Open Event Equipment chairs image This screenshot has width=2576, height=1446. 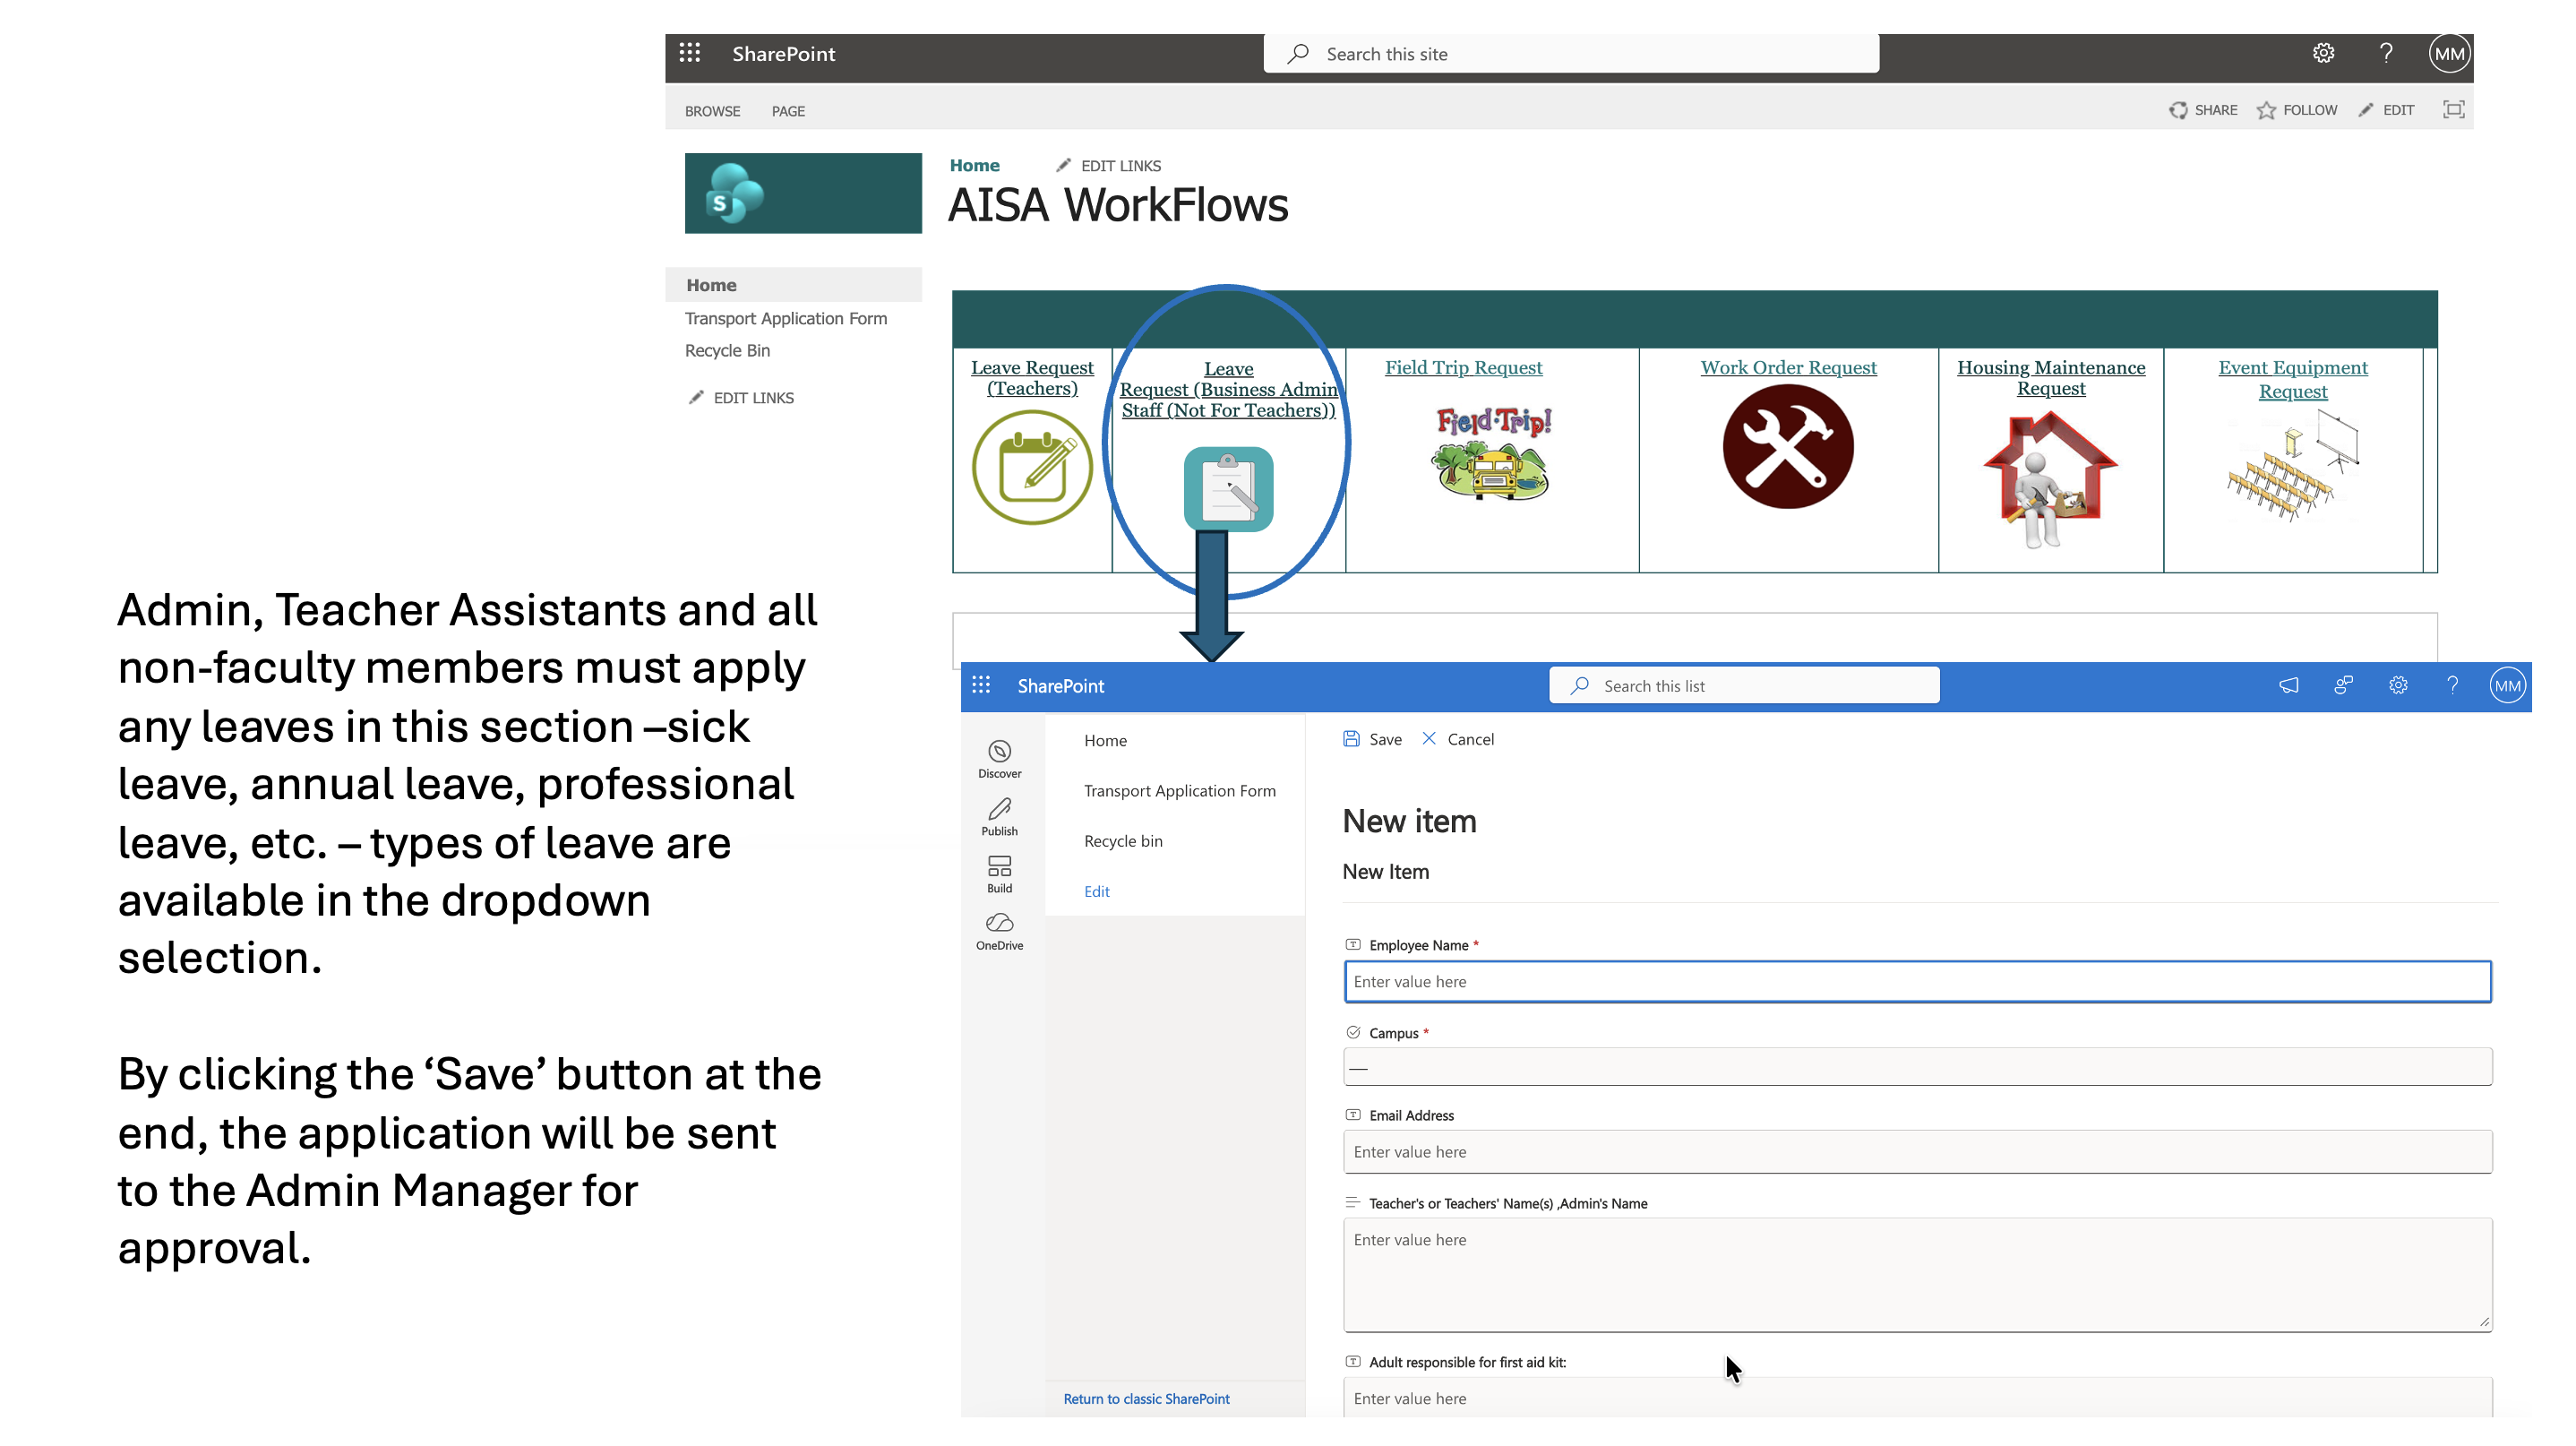click(2292, 467)
